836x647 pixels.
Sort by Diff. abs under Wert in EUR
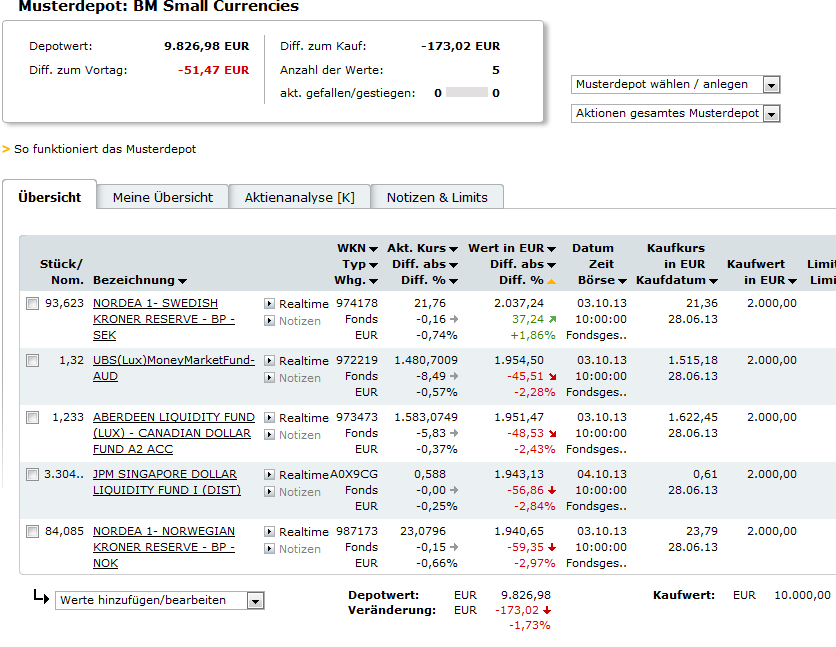tap(551, 265)
